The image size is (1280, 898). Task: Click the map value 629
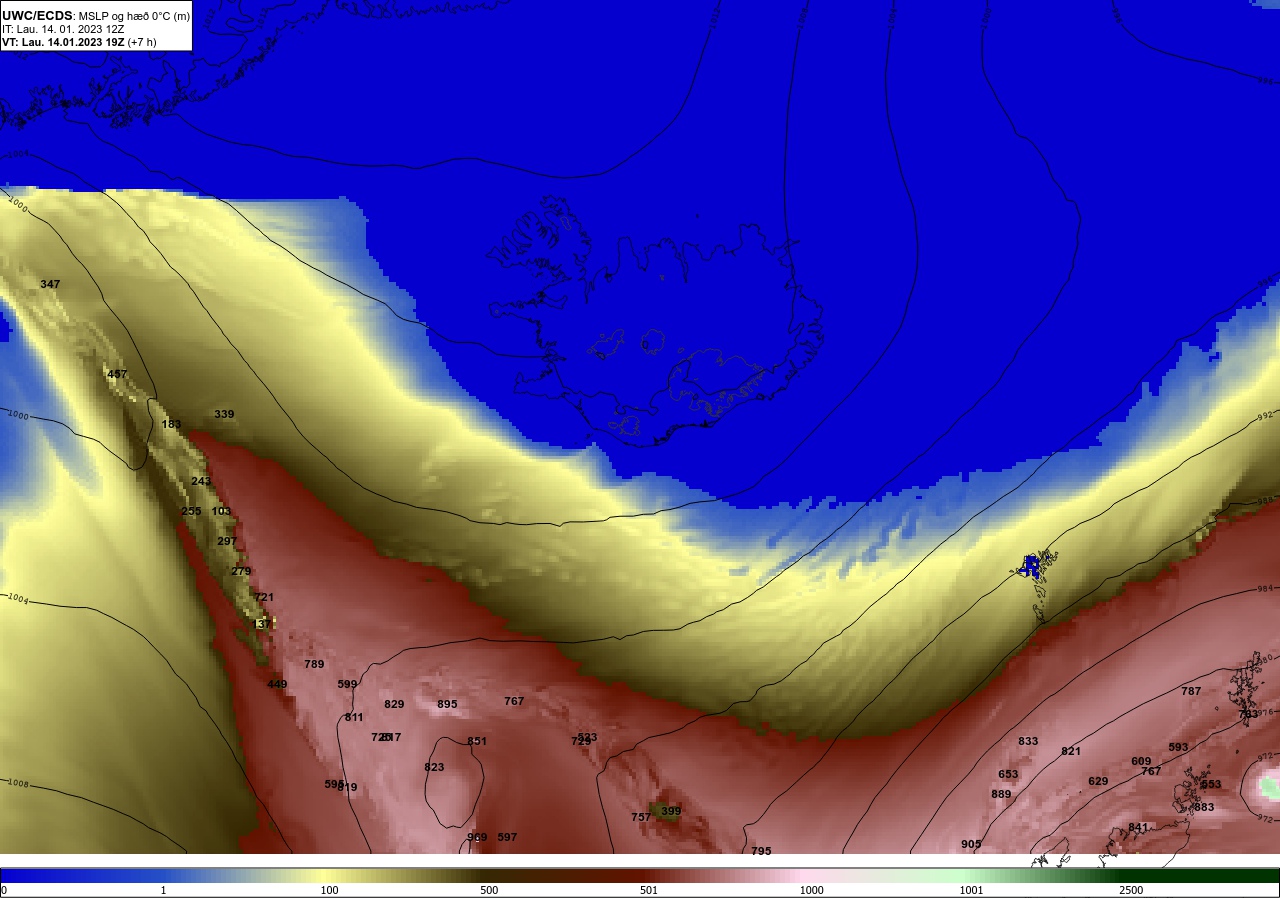click(1098, 781)
